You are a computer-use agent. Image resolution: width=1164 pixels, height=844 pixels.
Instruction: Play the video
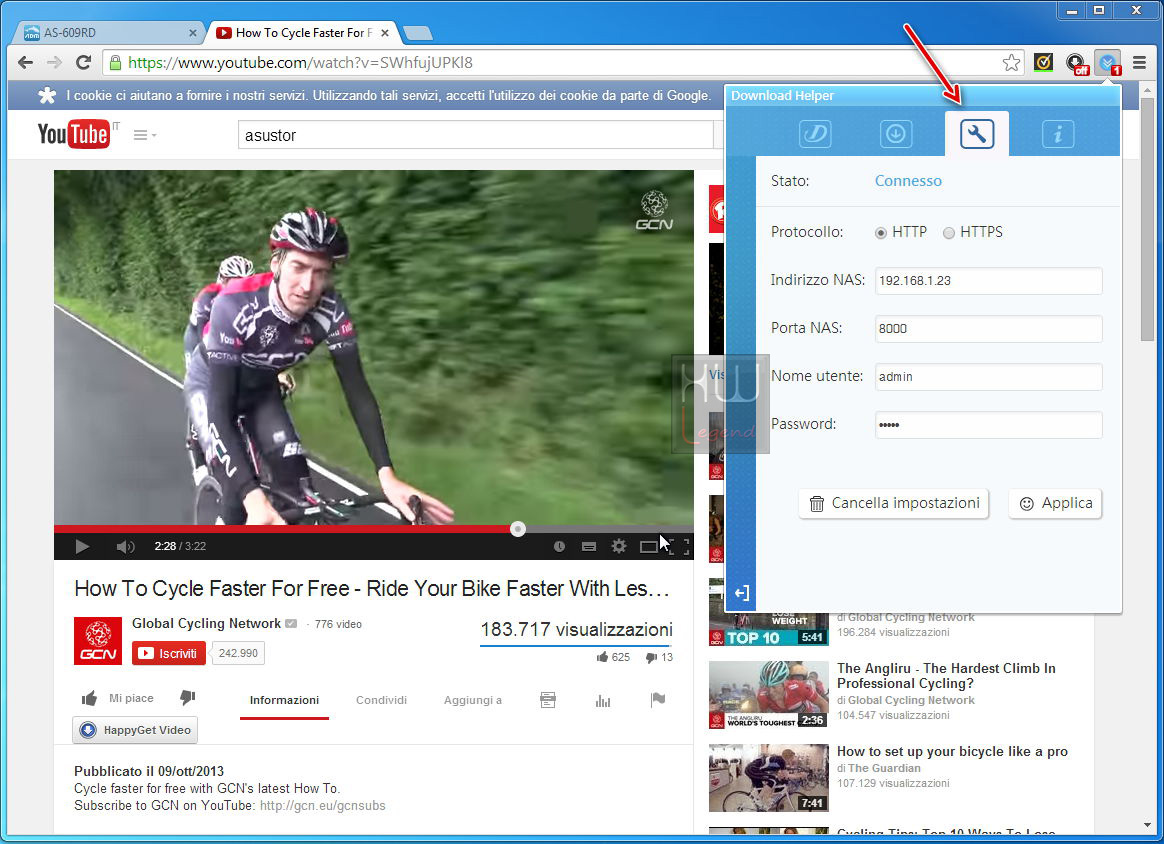click(x=82, y=546)
